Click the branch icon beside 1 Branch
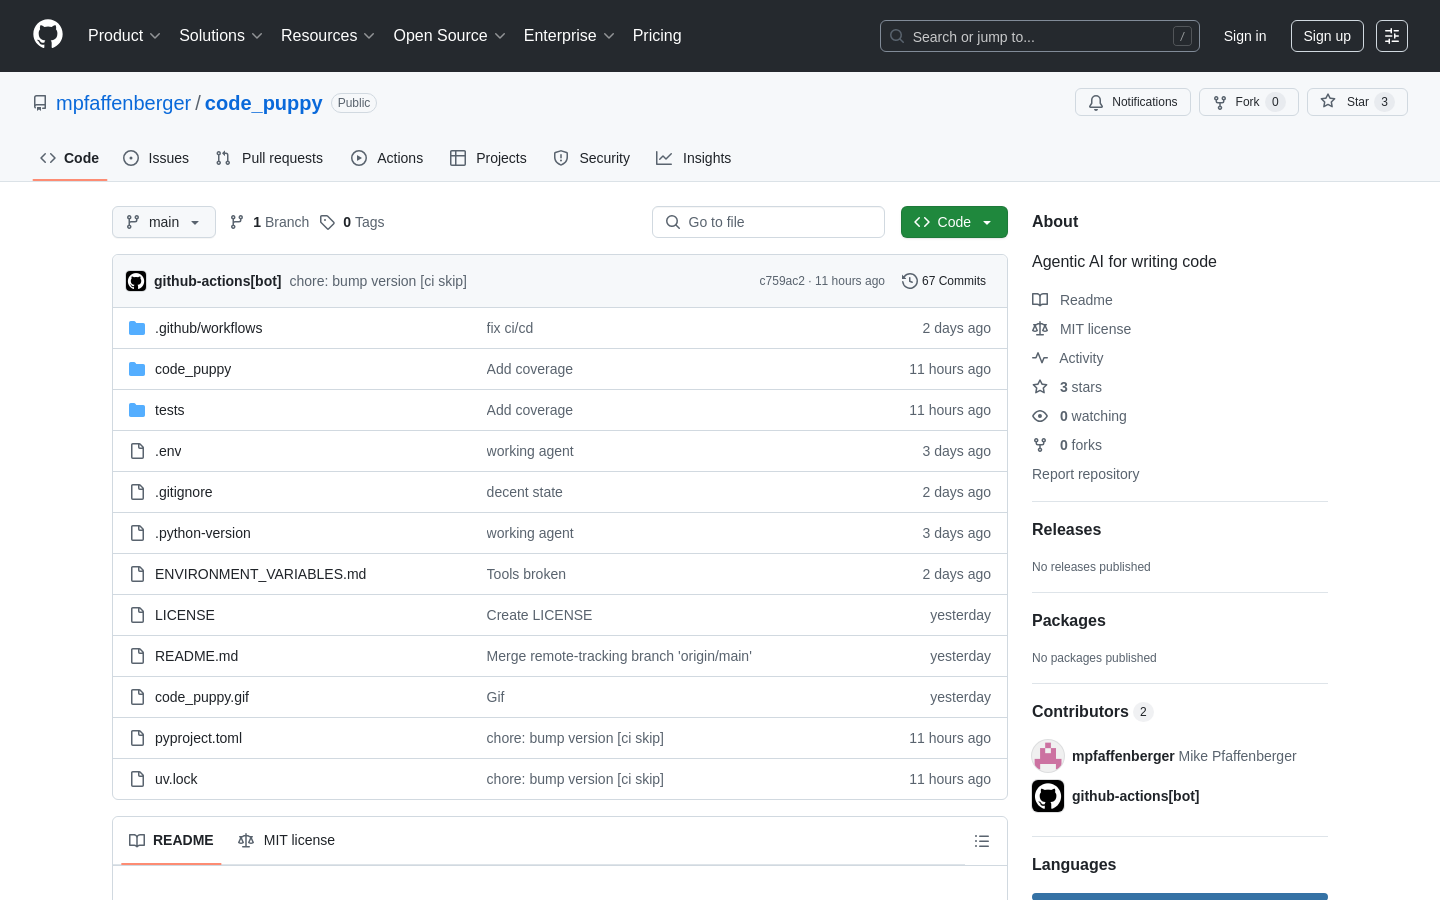Image resolution: width=1440 pixels, height=900 pixels. tap(237, 222)
